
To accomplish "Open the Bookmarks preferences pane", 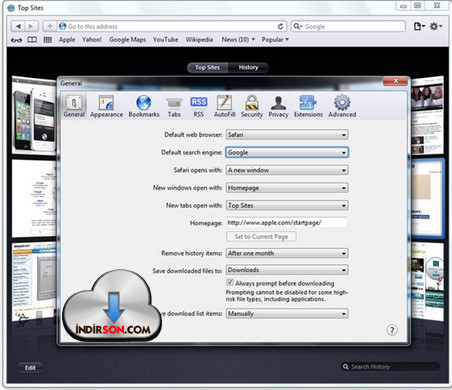I will [x=144, y=106].
